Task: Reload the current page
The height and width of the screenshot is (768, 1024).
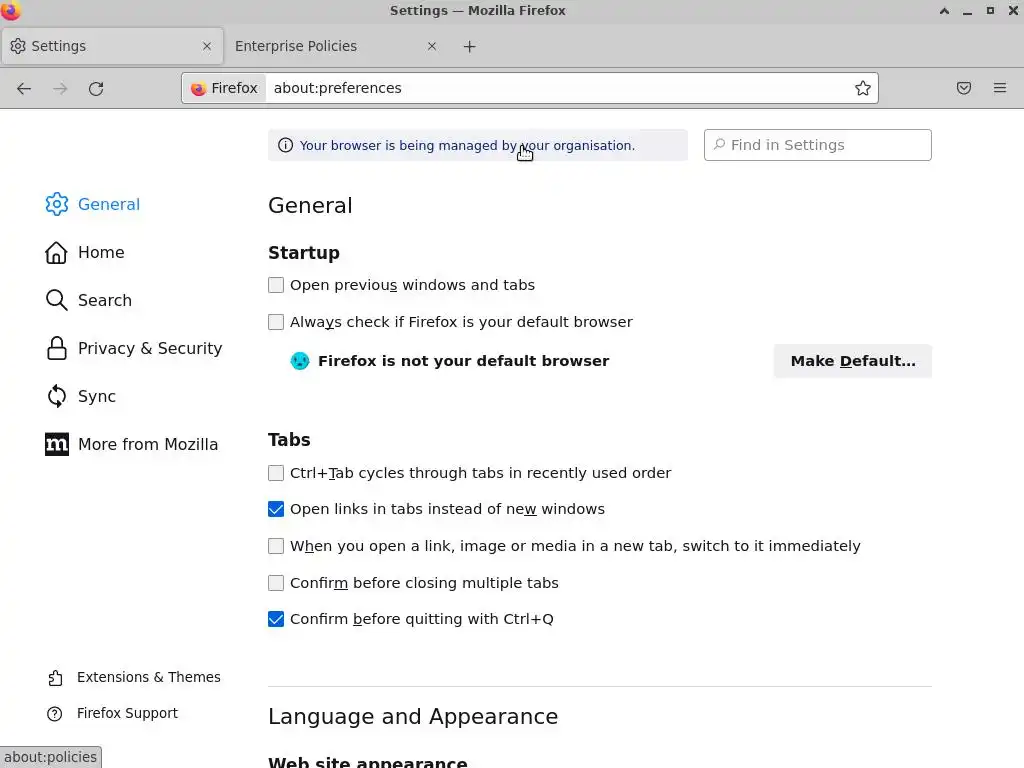Action: click(96, 88)
